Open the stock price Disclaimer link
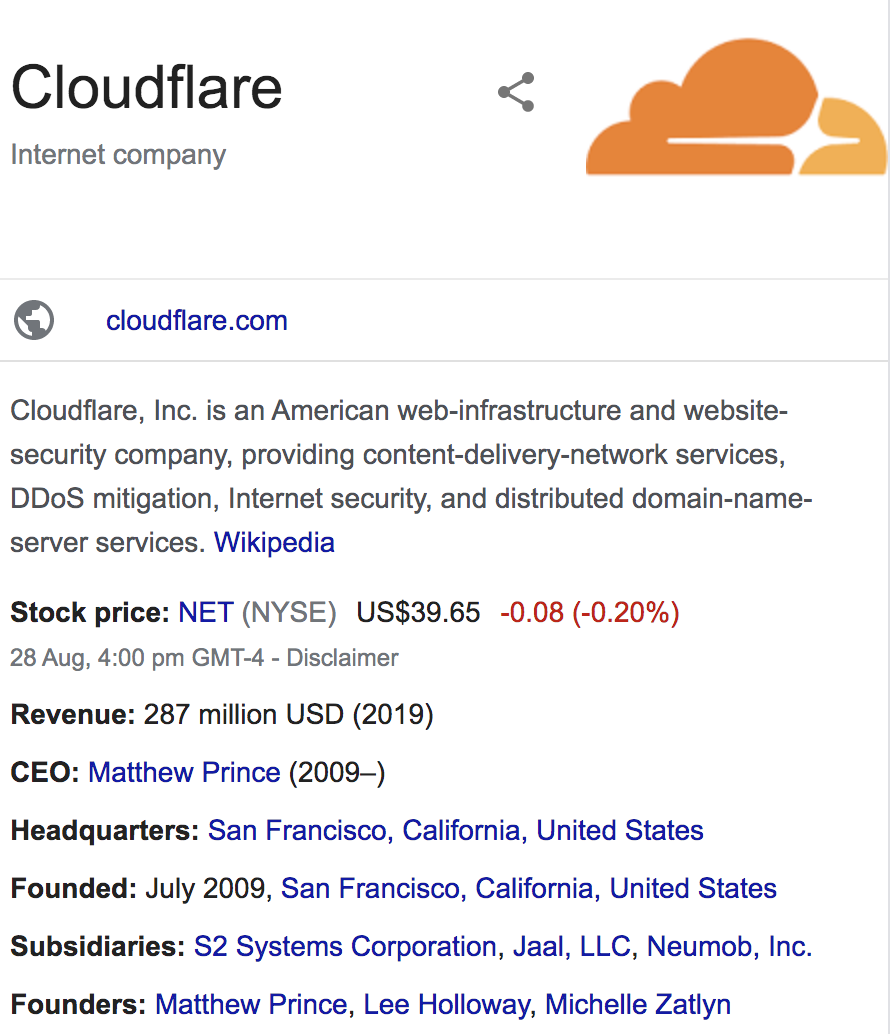 [x=342, y=658]
